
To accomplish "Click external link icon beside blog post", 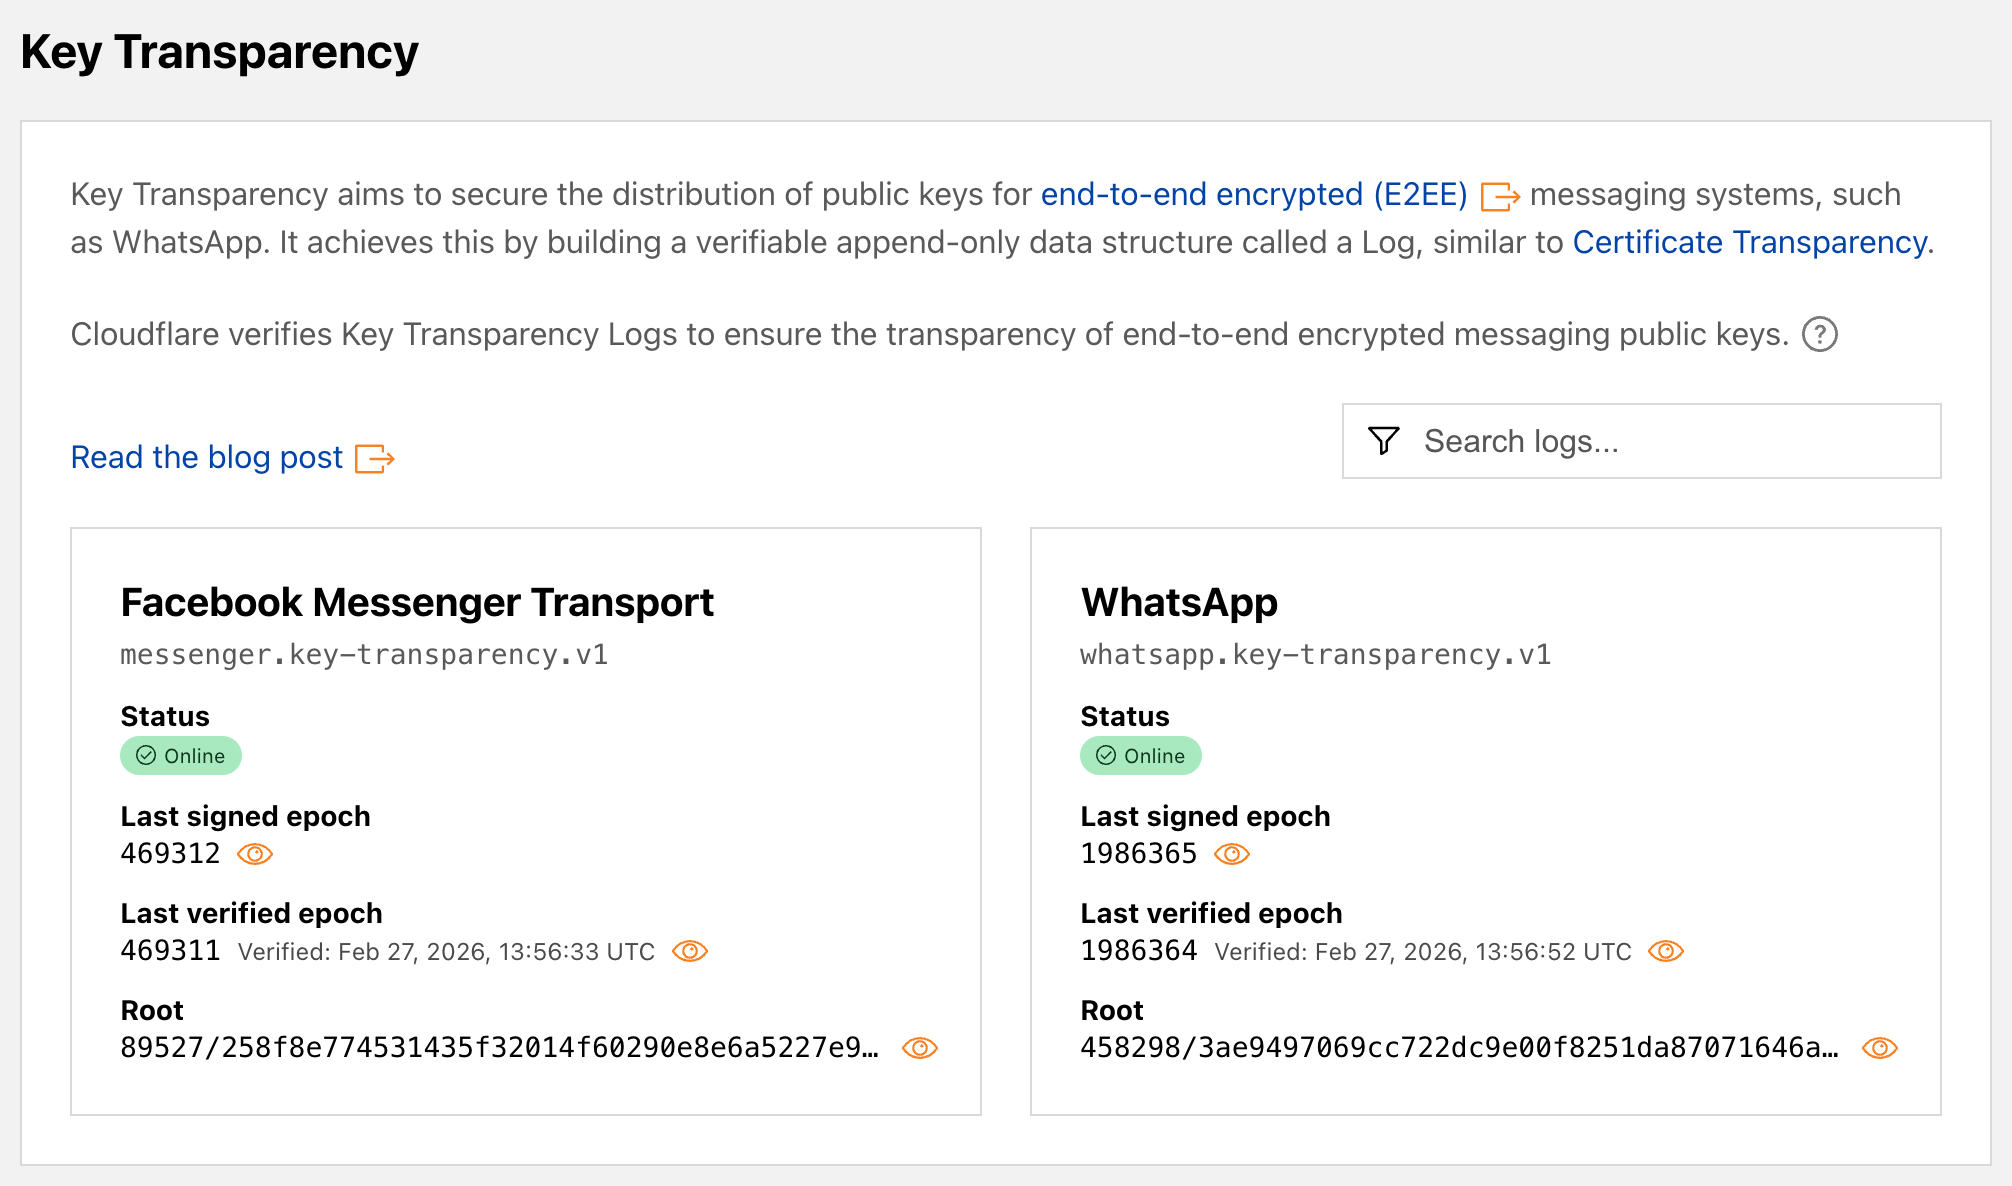I will [x=375, y=459].
